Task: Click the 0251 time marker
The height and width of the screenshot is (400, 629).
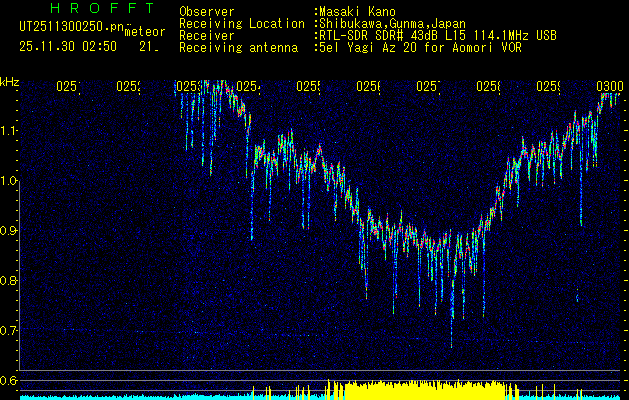Action: 68,86
